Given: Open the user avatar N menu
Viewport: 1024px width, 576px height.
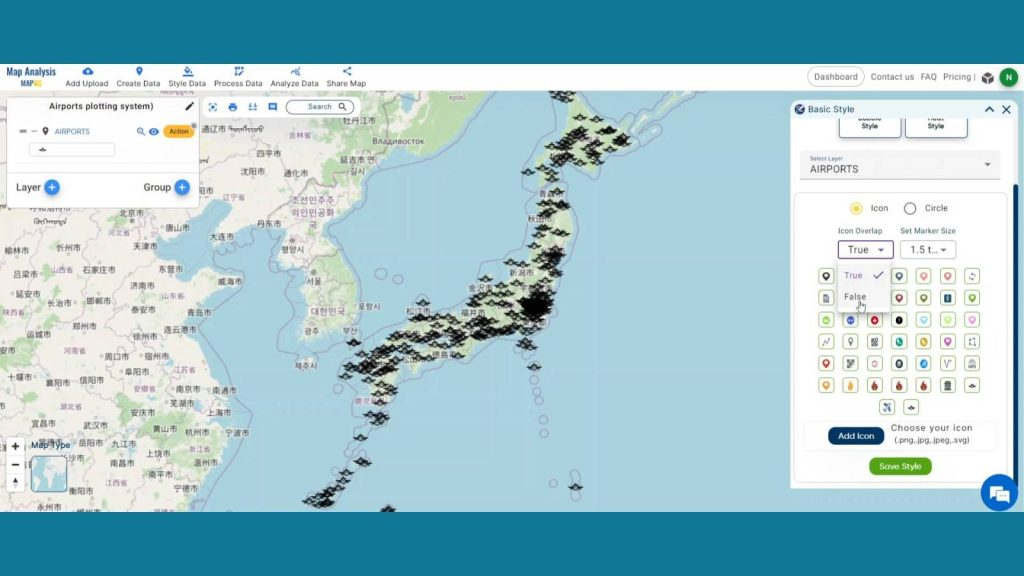Looking at the screenshot, I should [x=1008, y=77].
